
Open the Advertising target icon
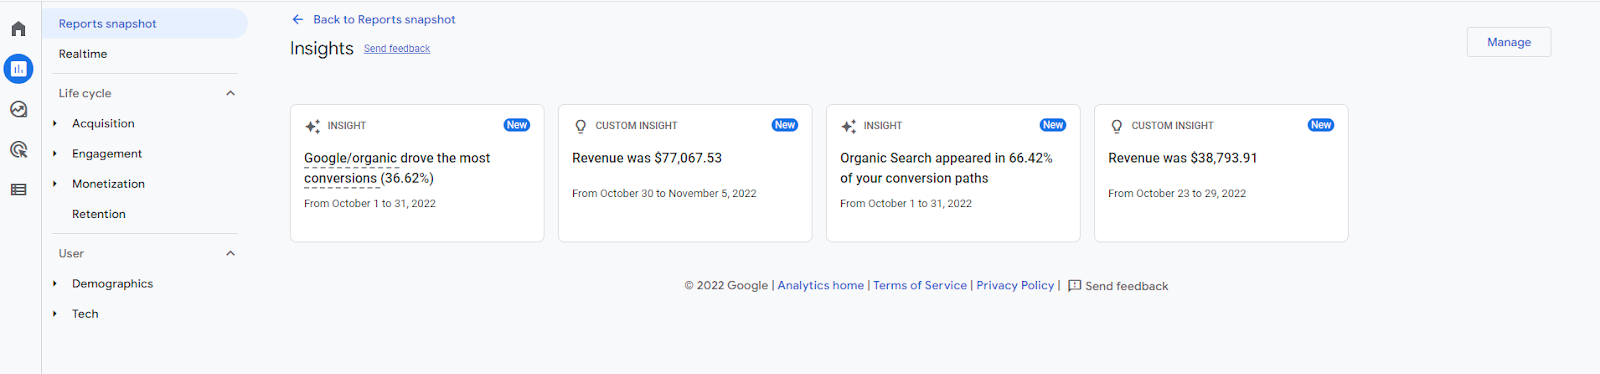click(18, 149)
